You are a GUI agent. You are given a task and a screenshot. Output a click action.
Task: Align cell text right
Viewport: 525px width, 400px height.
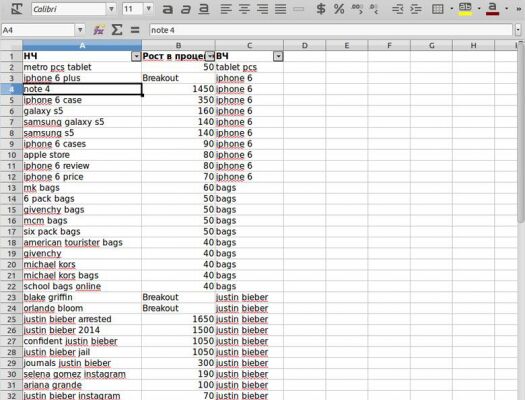[262, 9]
